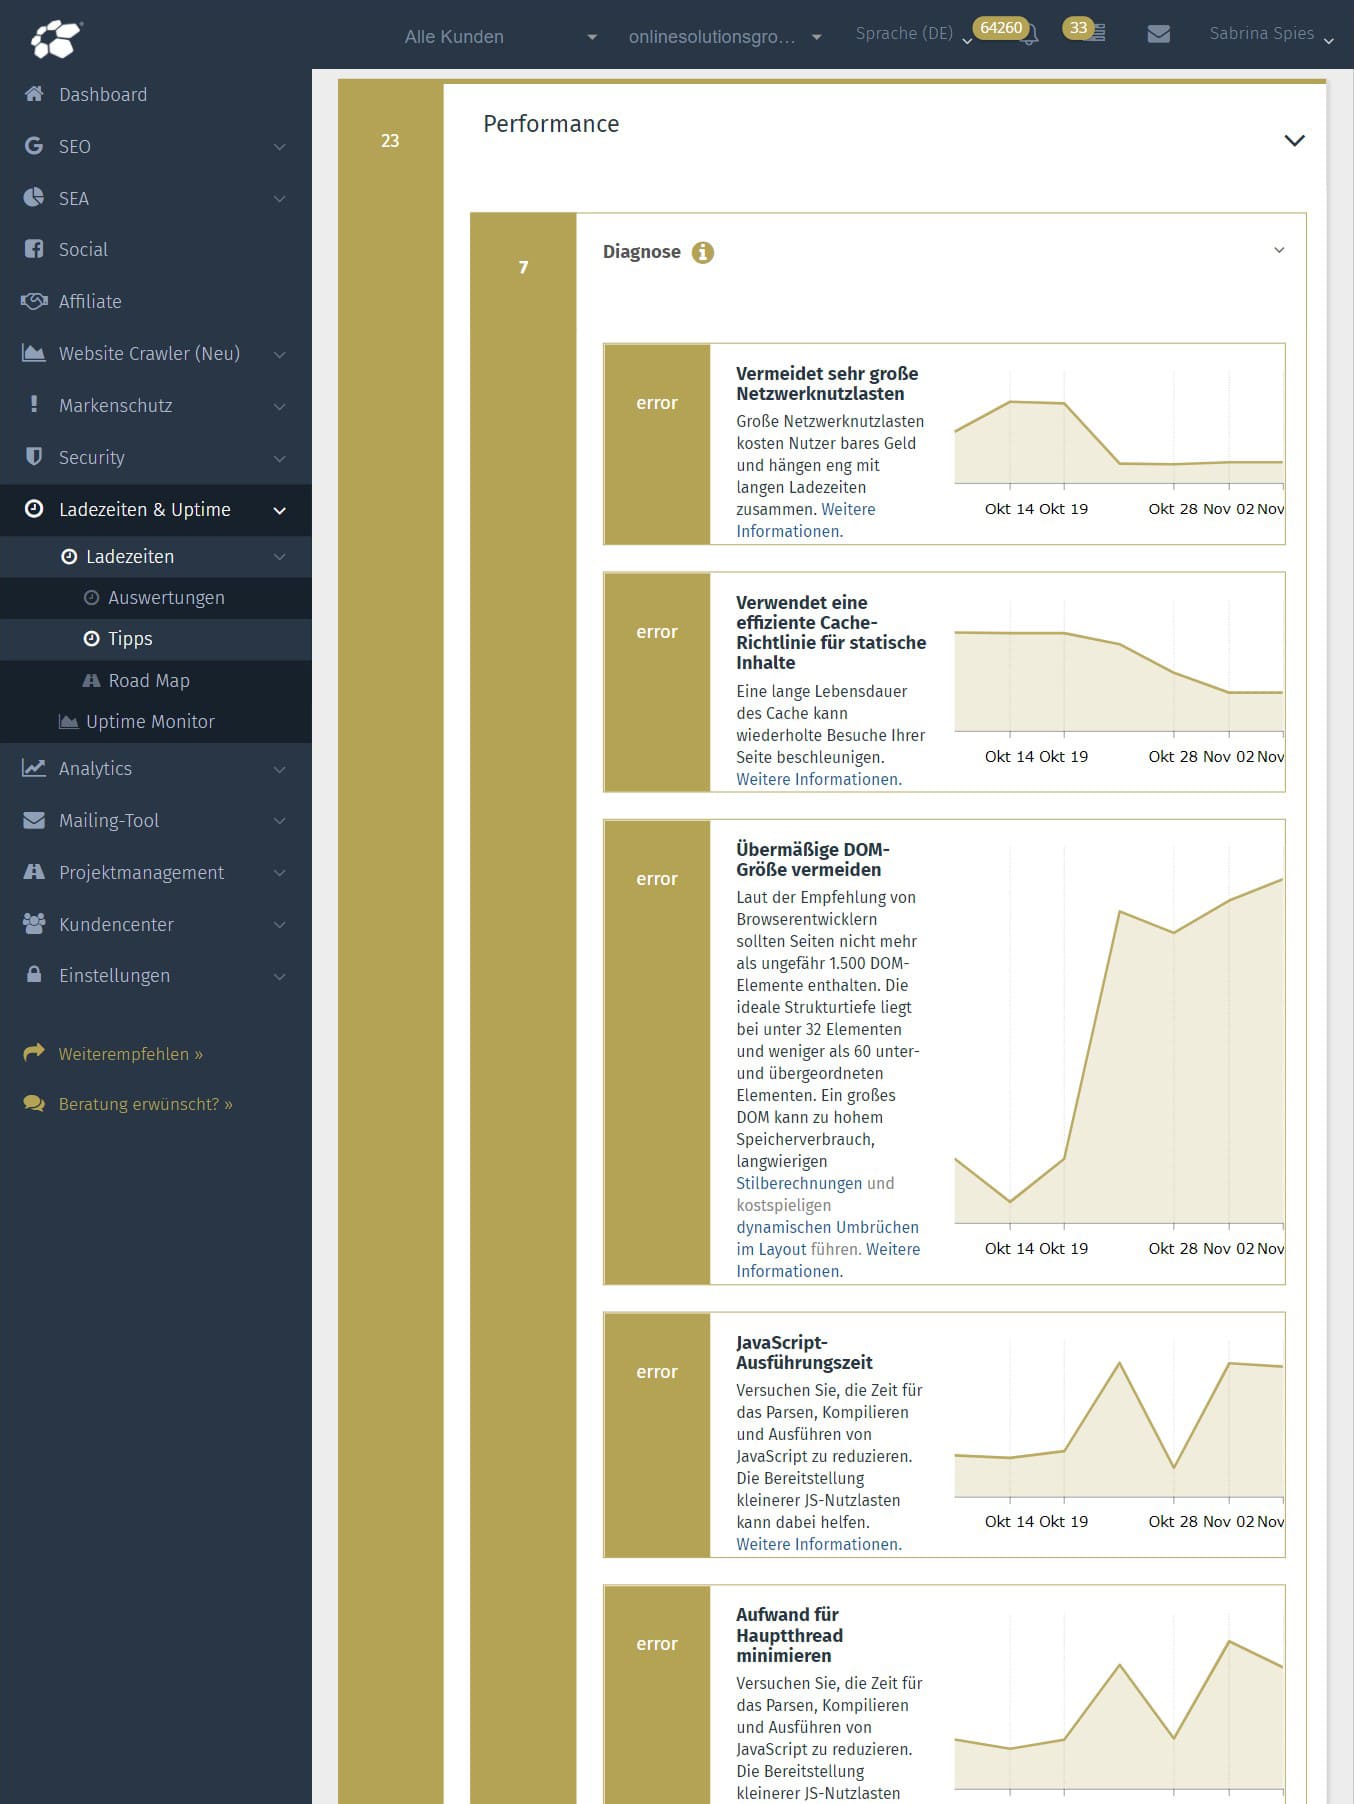
Task: Click Weiterempfehlen » link
Action: (x=131, y=1053)
